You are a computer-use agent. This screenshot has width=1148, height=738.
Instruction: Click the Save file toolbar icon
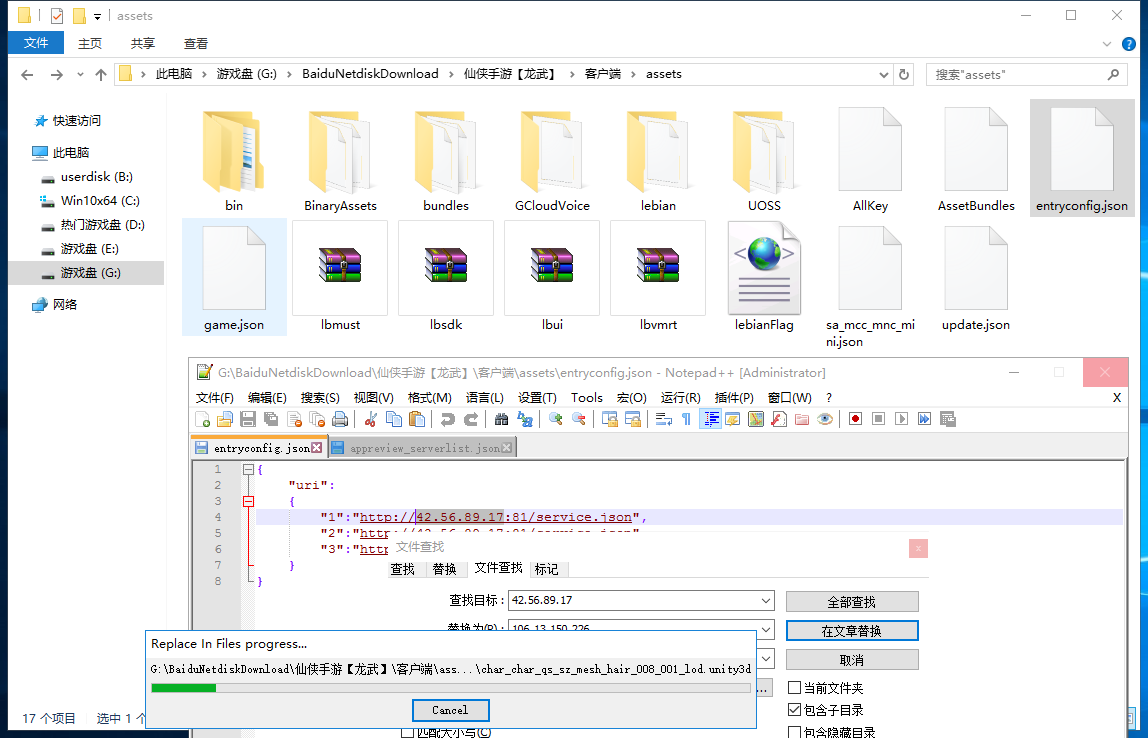[247, 419]
